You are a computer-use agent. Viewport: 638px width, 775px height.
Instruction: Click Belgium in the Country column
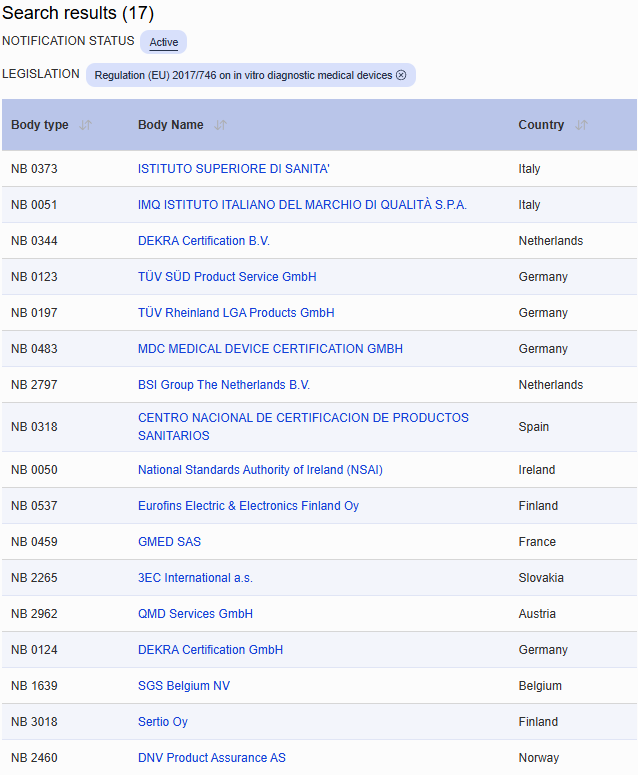(x=540, y=686)
